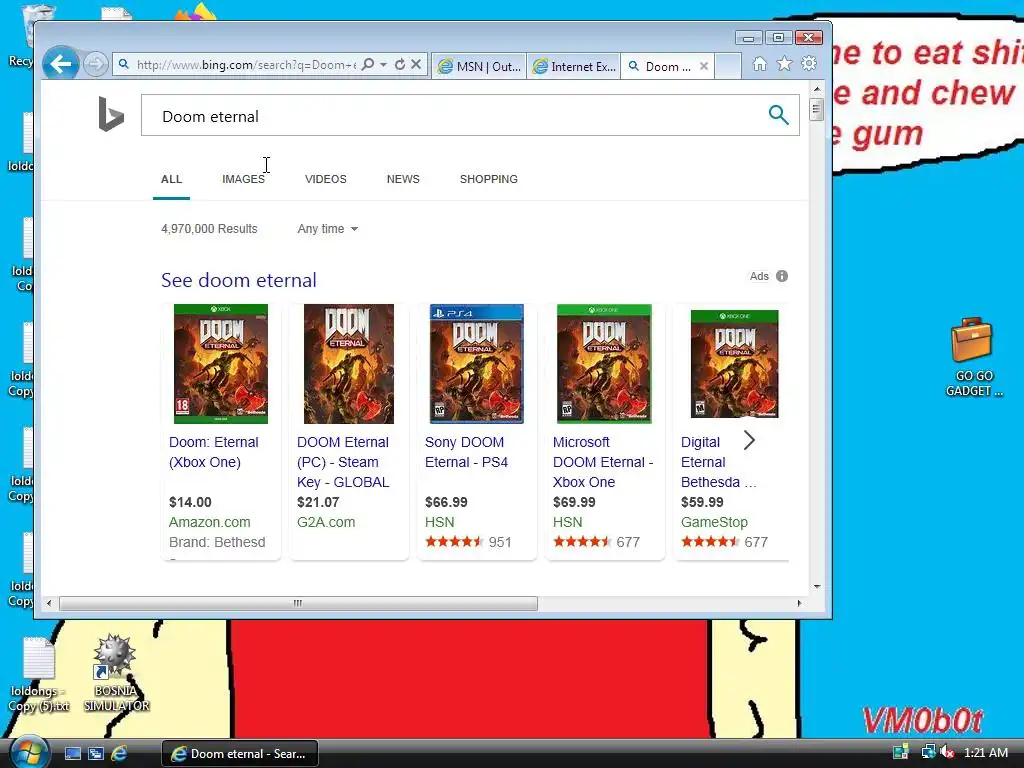Click the network tray icon
This screenshot has width=1024, height=768.
pyautogui.click(x=928, y=752)
